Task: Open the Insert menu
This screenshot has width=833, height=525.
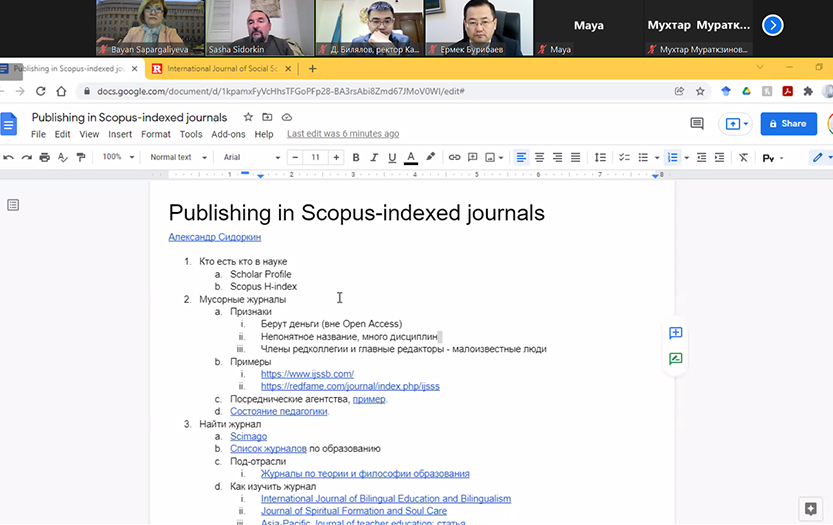Action: 120,134
